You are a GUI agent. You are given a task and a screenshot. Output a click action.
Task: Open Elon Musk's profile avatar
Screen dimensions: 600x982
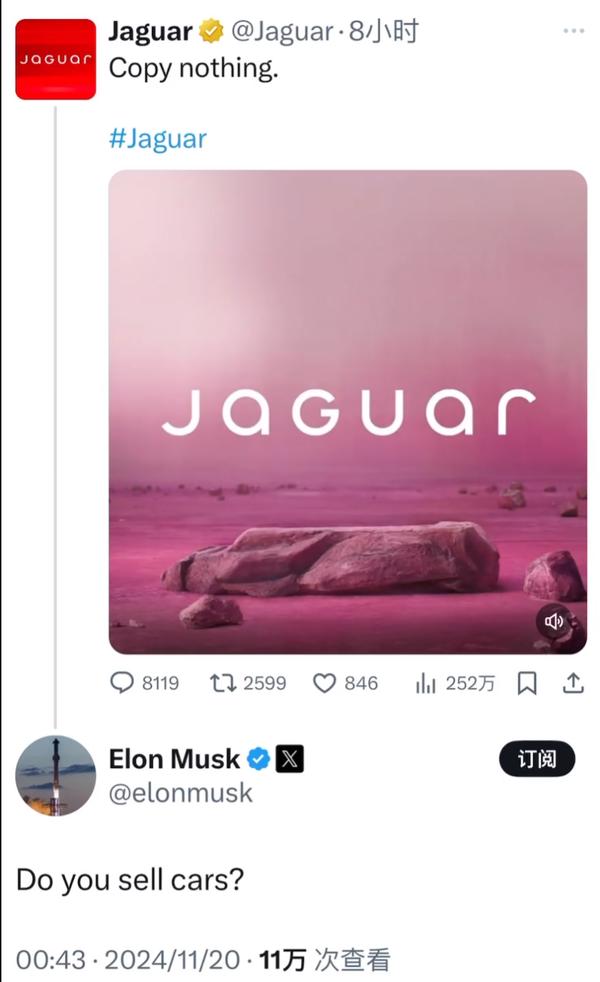(x=56, y=775)
